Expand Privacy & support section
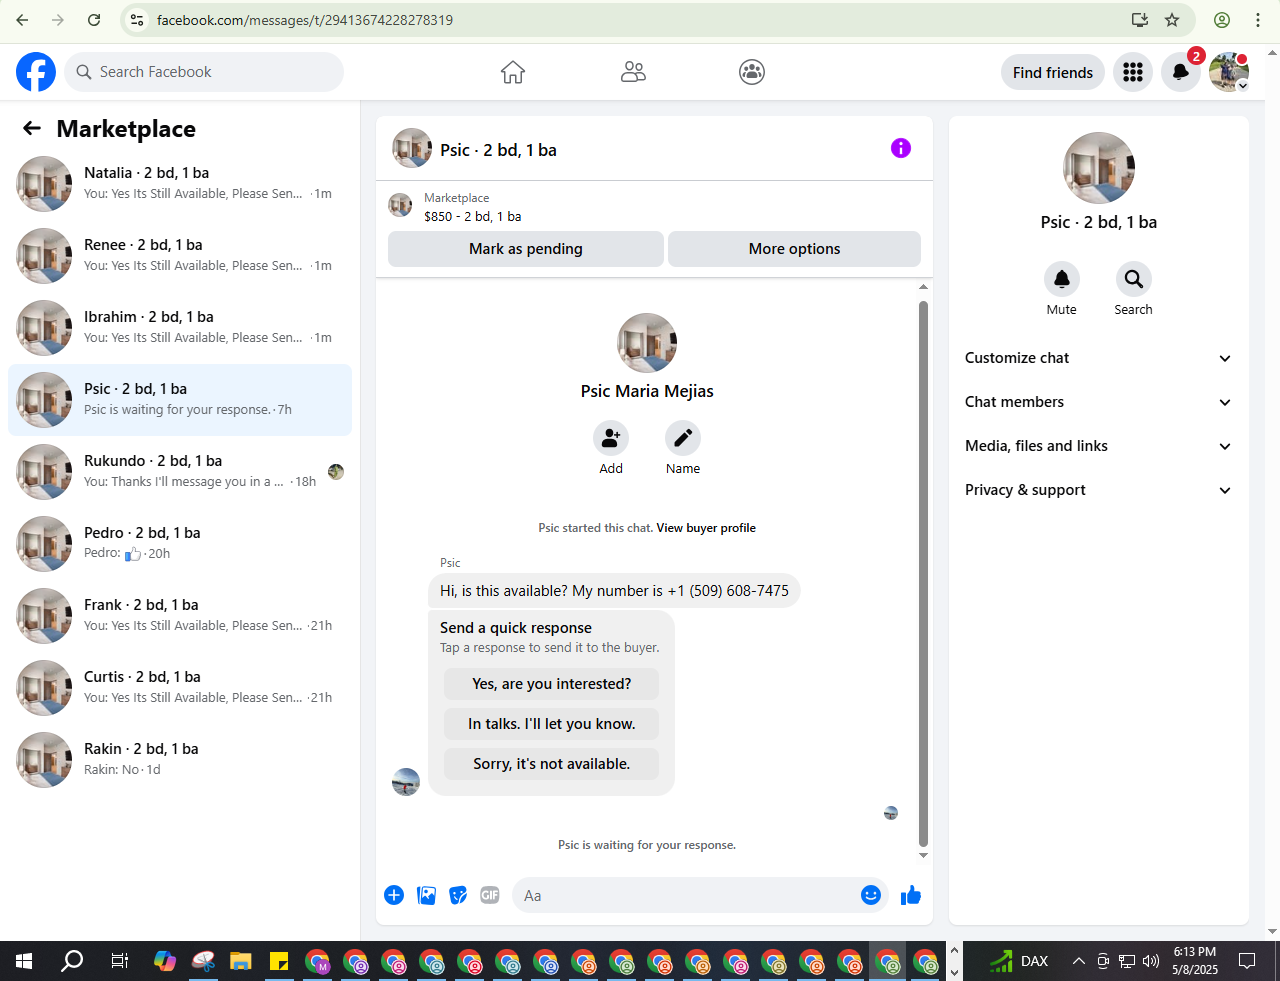Viewport: 1280px width, 981px height. click(1099, 490)
